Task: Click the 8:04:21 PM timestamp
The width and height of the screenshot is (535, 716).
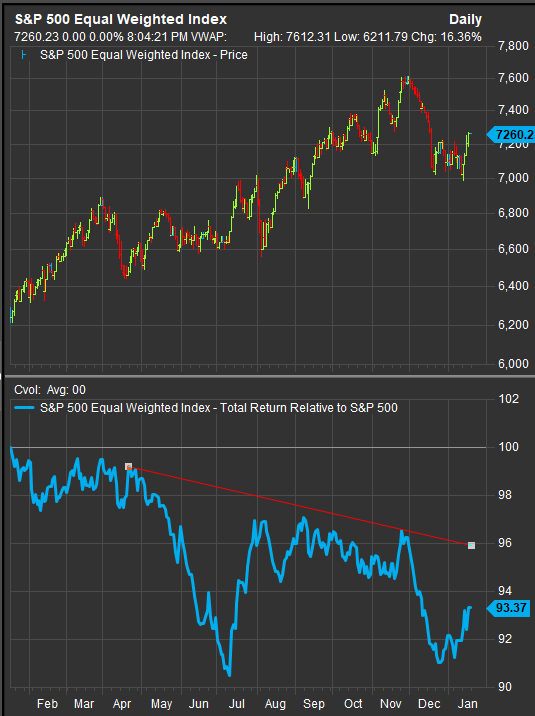Action: pos(157,37)
